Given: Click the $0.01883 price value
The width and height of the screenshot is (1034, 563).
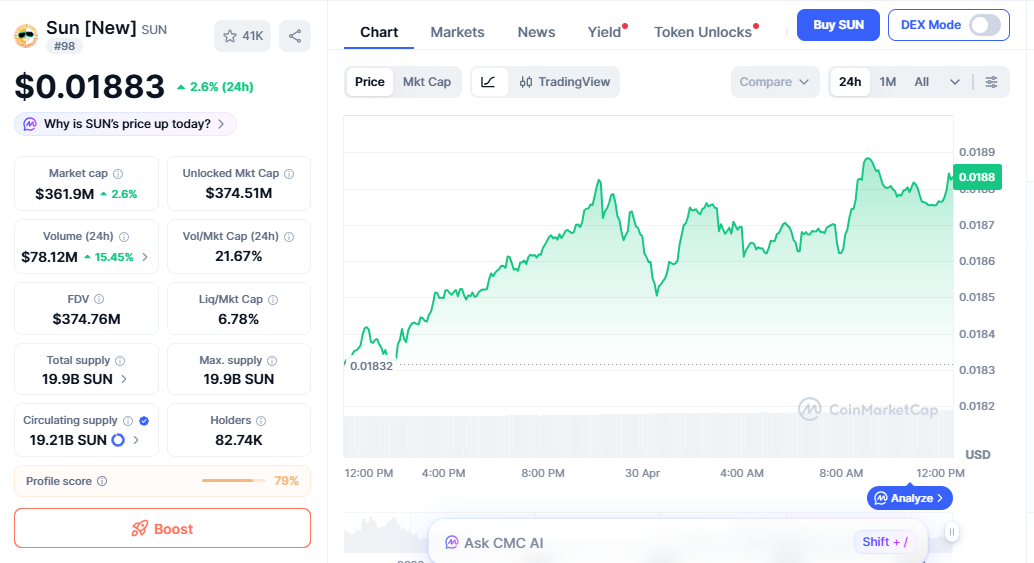Looking at the screenshot, I should (x=90, y=86).
